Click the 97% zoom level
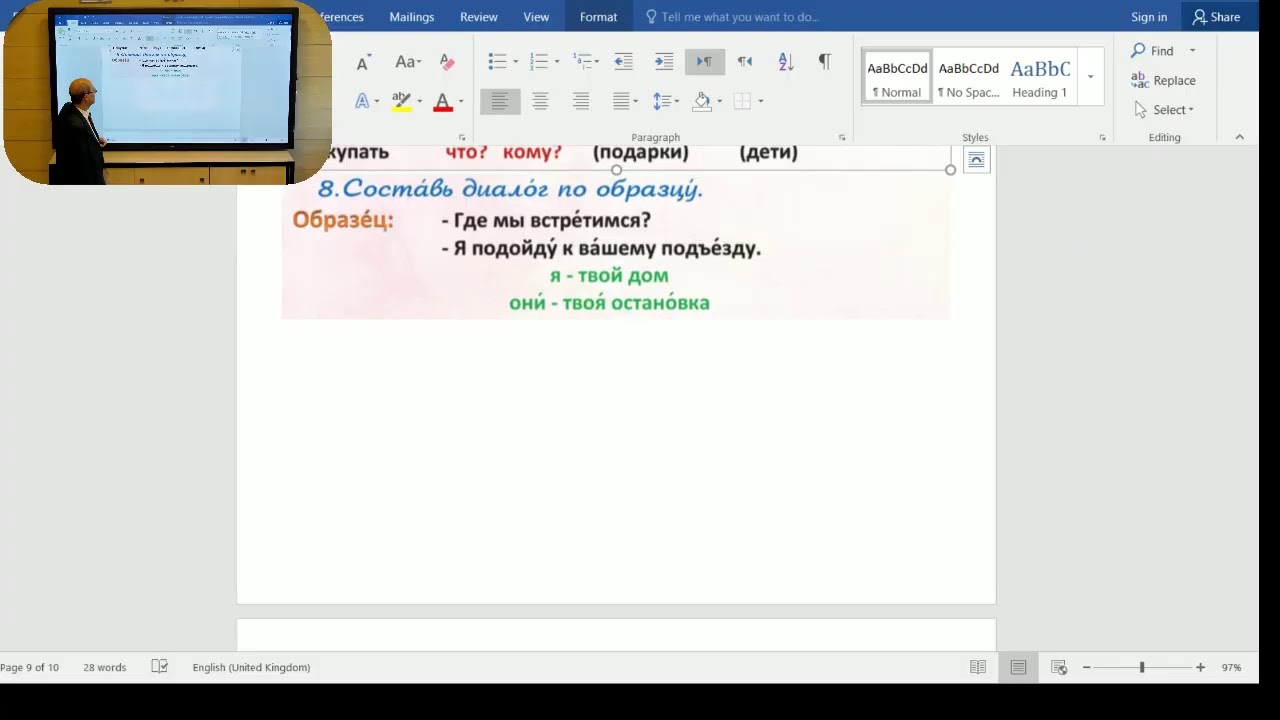This screenshot has height=720, width=1280. (x=1231, y=667)
